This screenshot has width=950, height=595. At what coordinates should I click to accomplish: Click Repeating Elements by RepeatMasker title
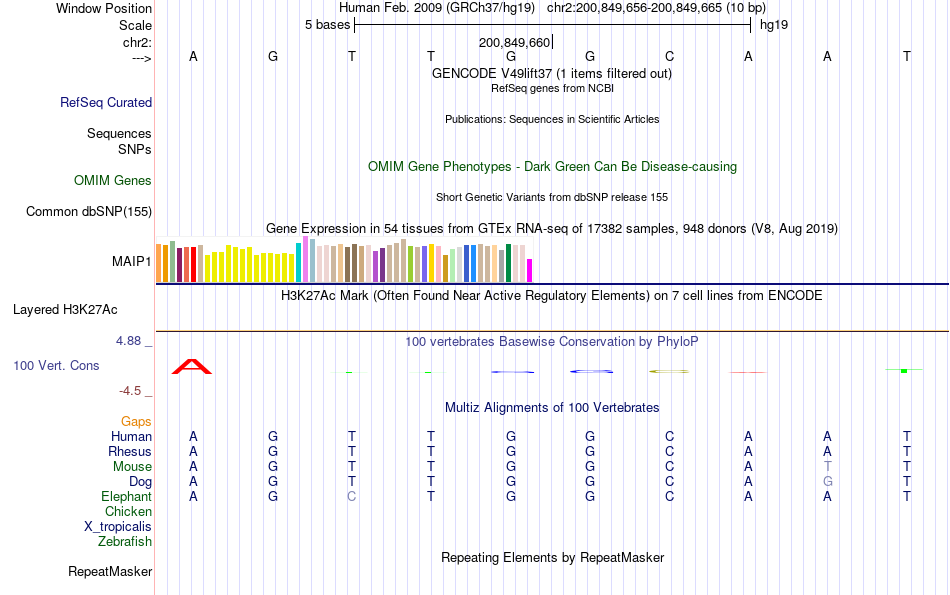(552, 557)
